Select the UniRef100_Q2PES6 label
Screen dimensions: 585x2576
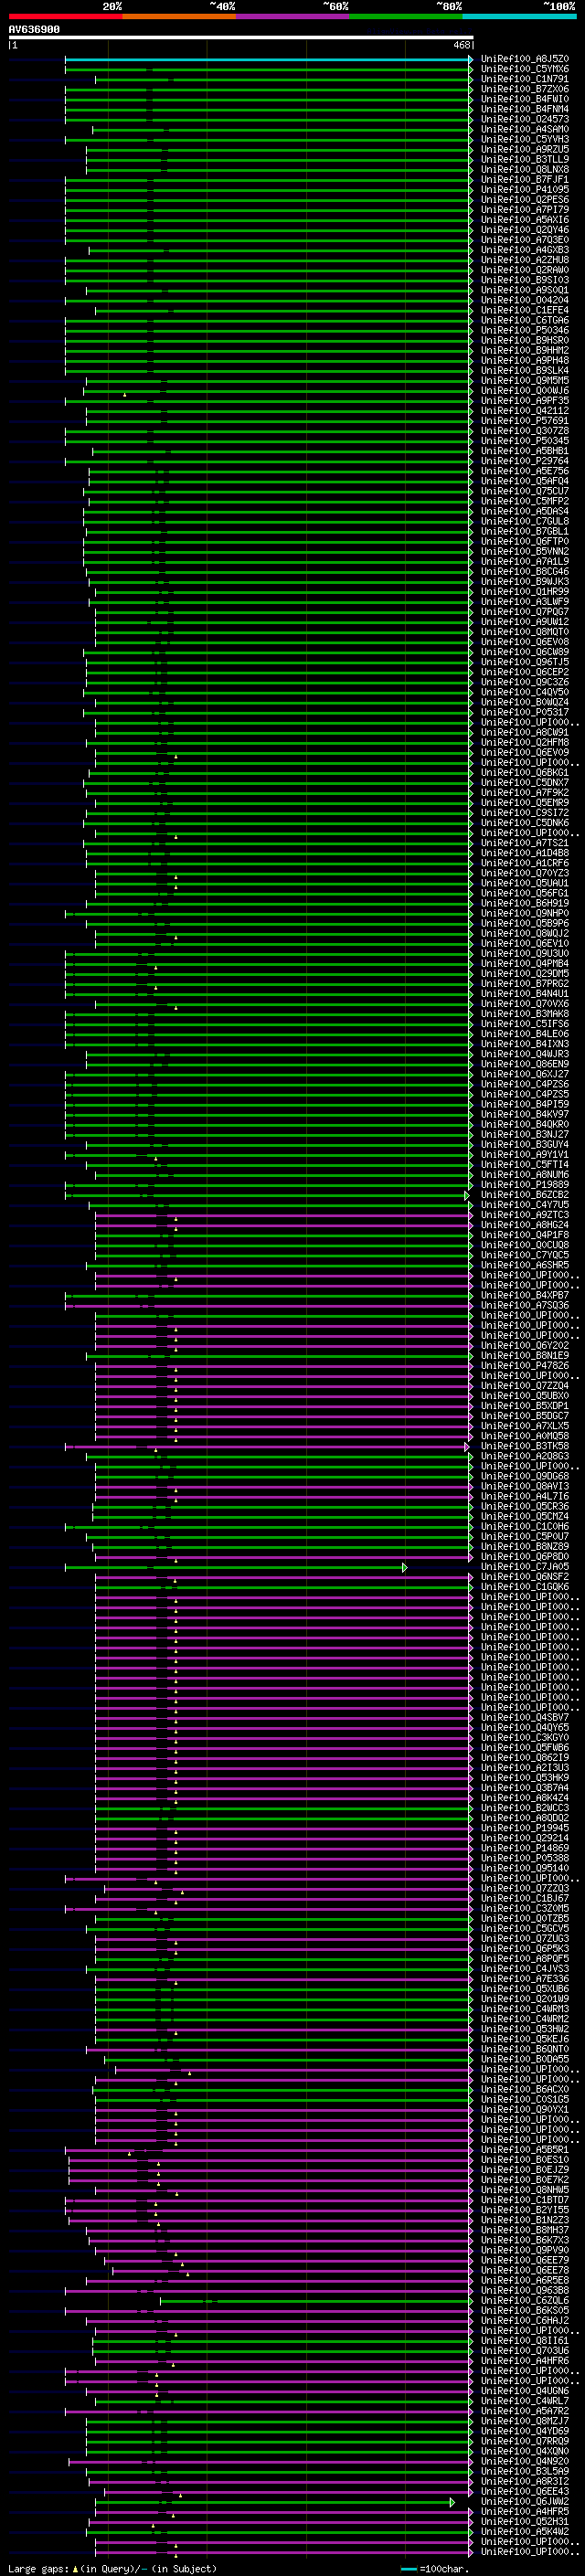[x=524, y=199]
